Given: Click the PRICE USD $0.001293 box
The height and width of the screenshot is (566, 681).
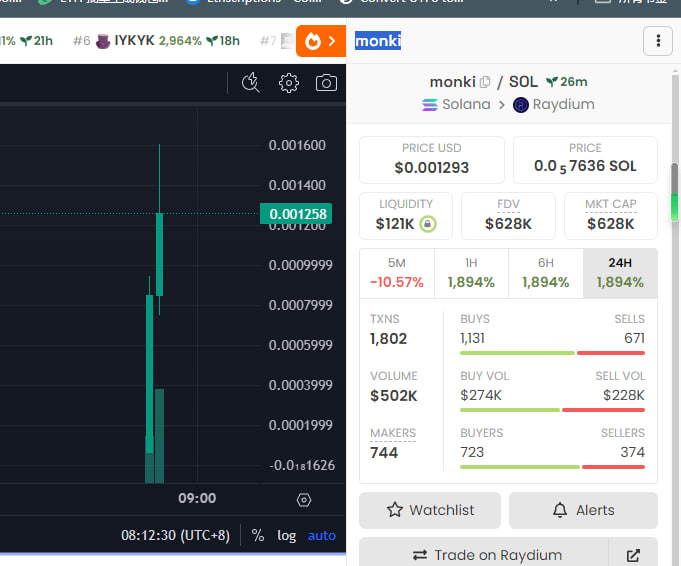Looking at the screenshot, I should (x=432, y=159).
